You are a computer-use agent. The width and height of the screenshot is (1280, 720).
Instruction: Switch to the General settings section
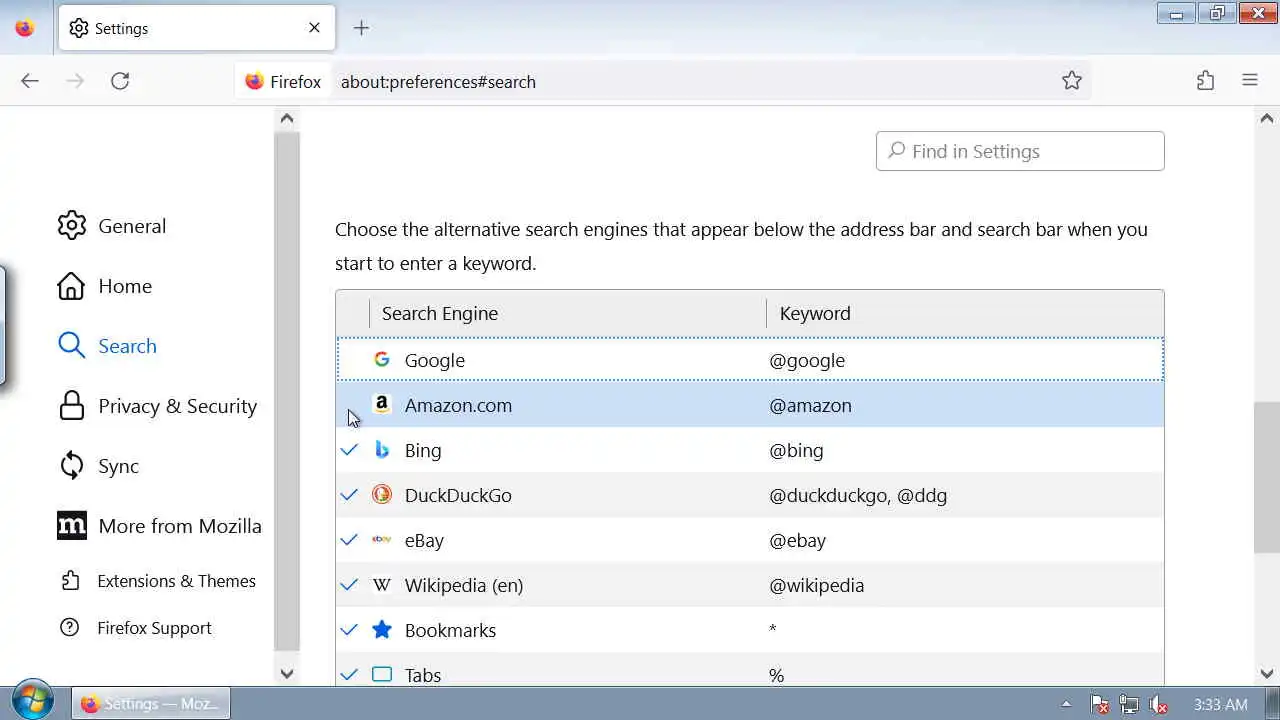point(131,226)
